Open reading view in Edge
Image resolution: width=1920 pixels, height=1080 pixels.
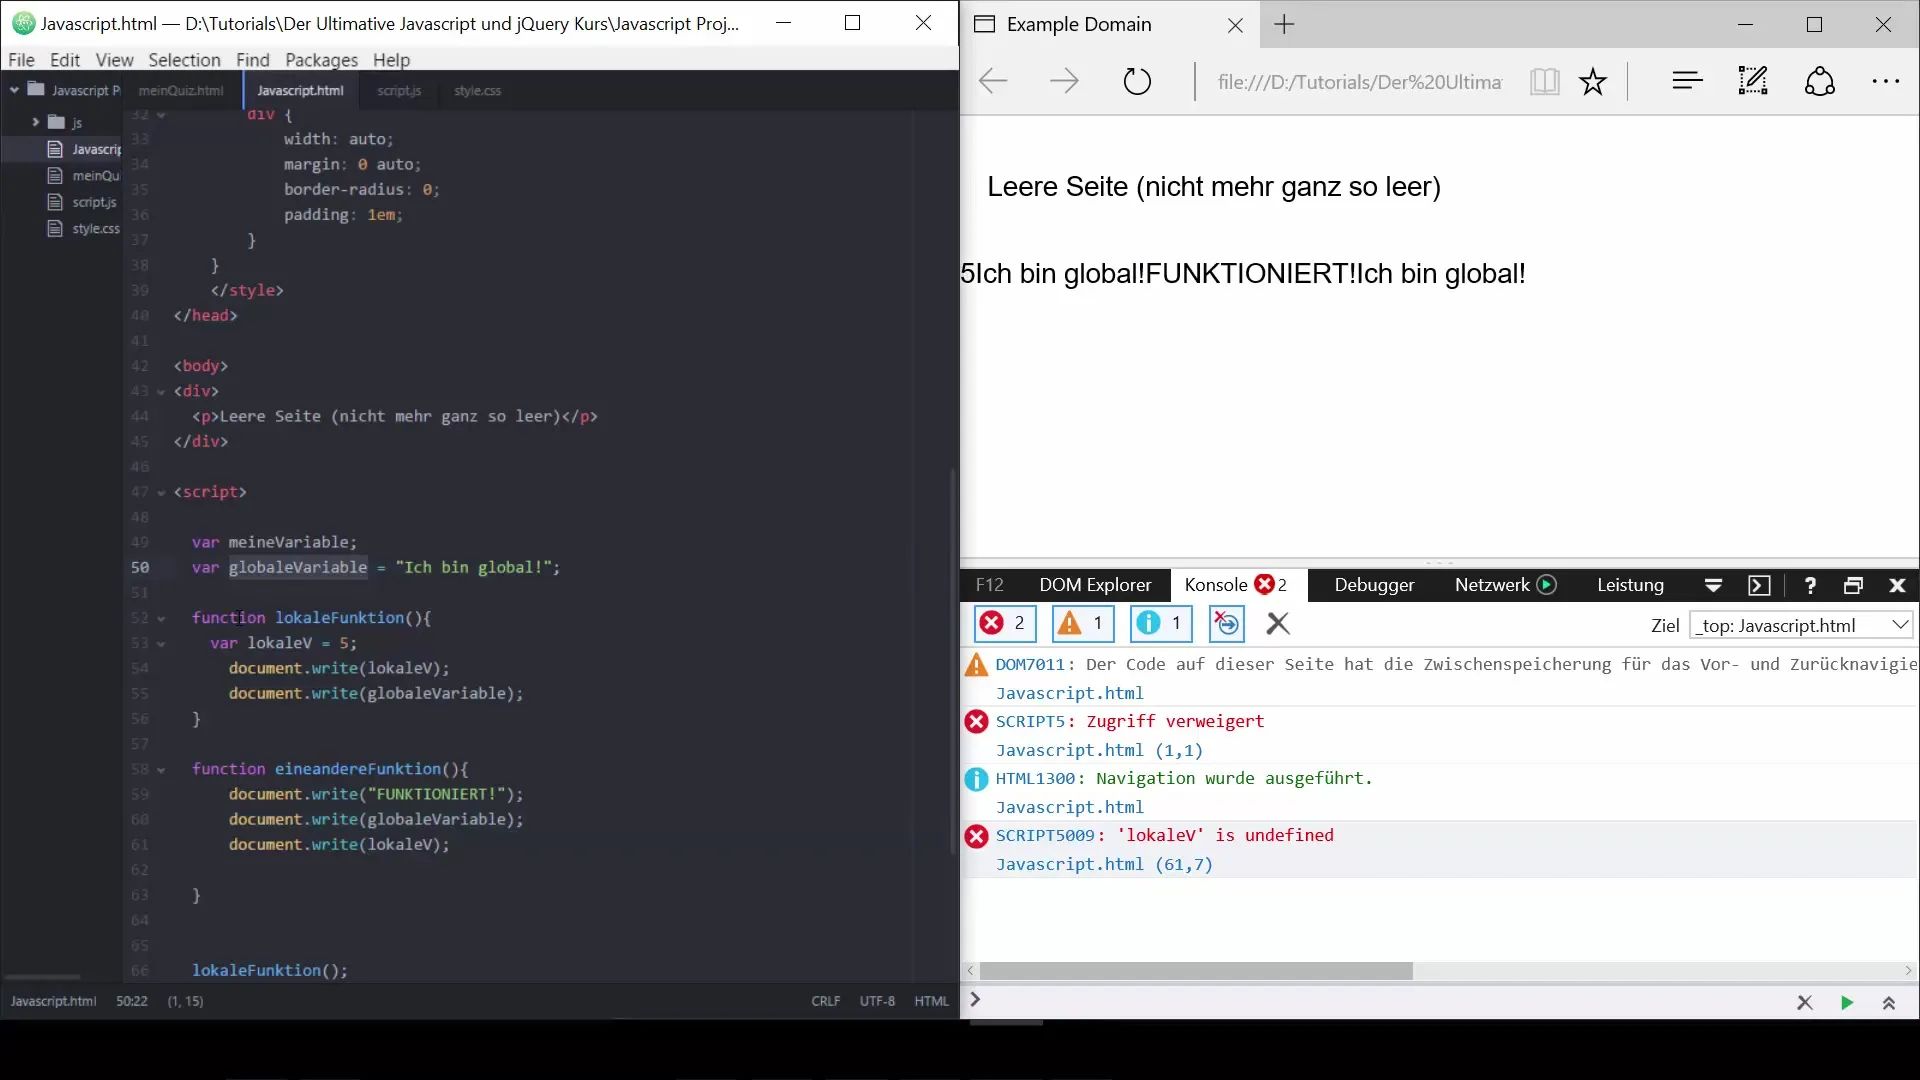[x=1544, y=81]
